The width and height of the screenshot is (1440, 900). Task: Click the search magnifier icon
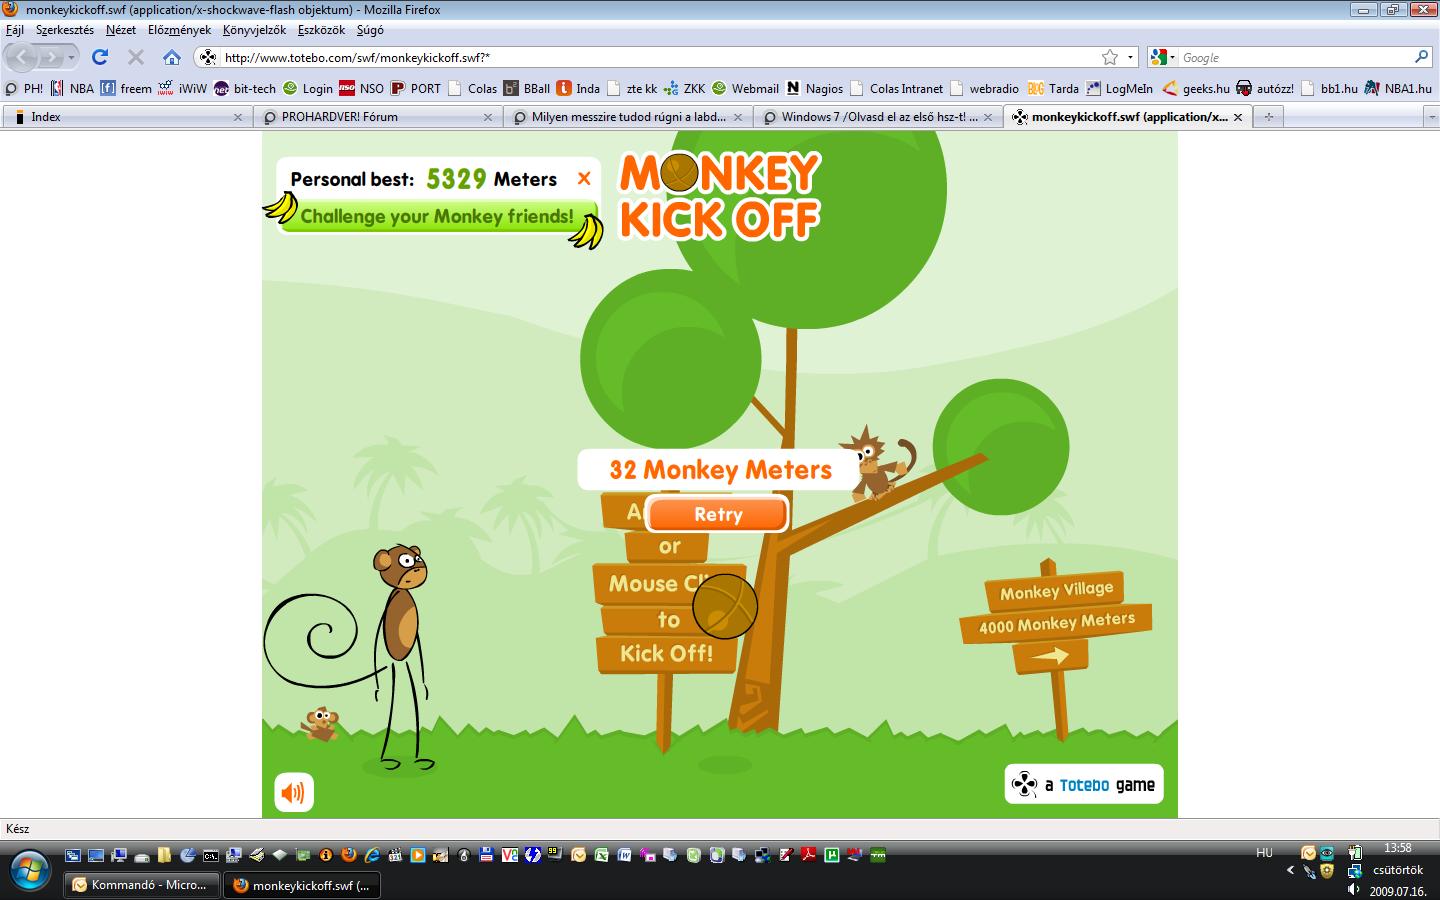pyautogui.click(x=1422, y=57)
